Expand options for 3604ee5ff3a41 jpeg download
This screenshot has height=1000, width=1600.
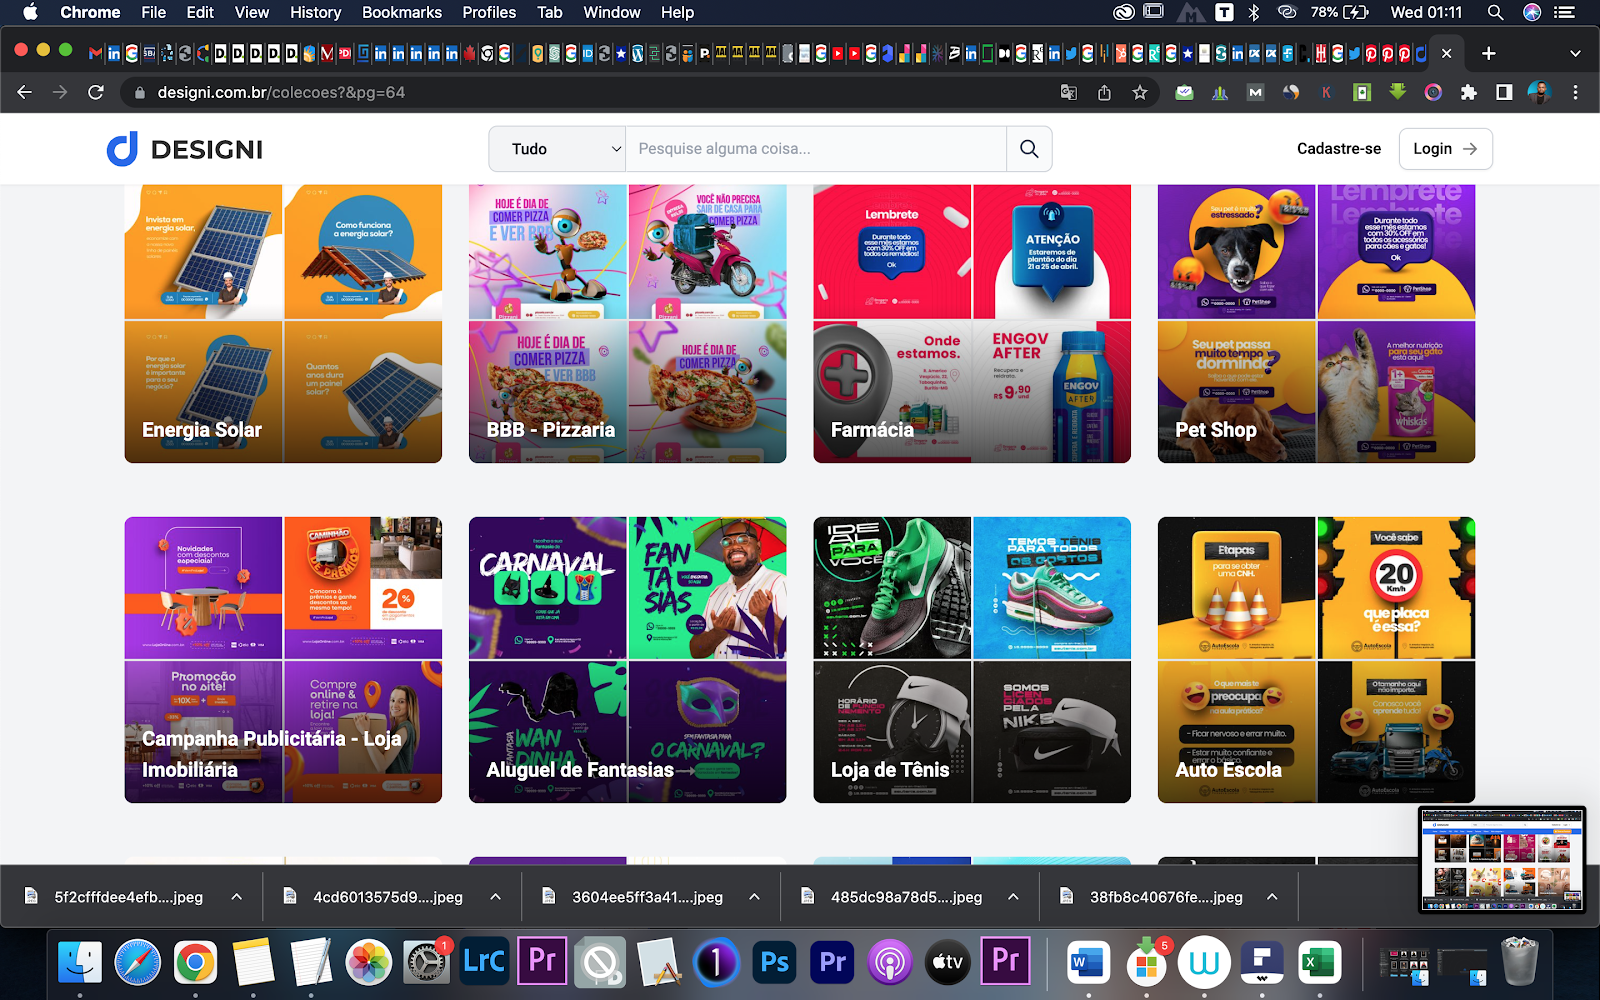(x=754, y=897)
